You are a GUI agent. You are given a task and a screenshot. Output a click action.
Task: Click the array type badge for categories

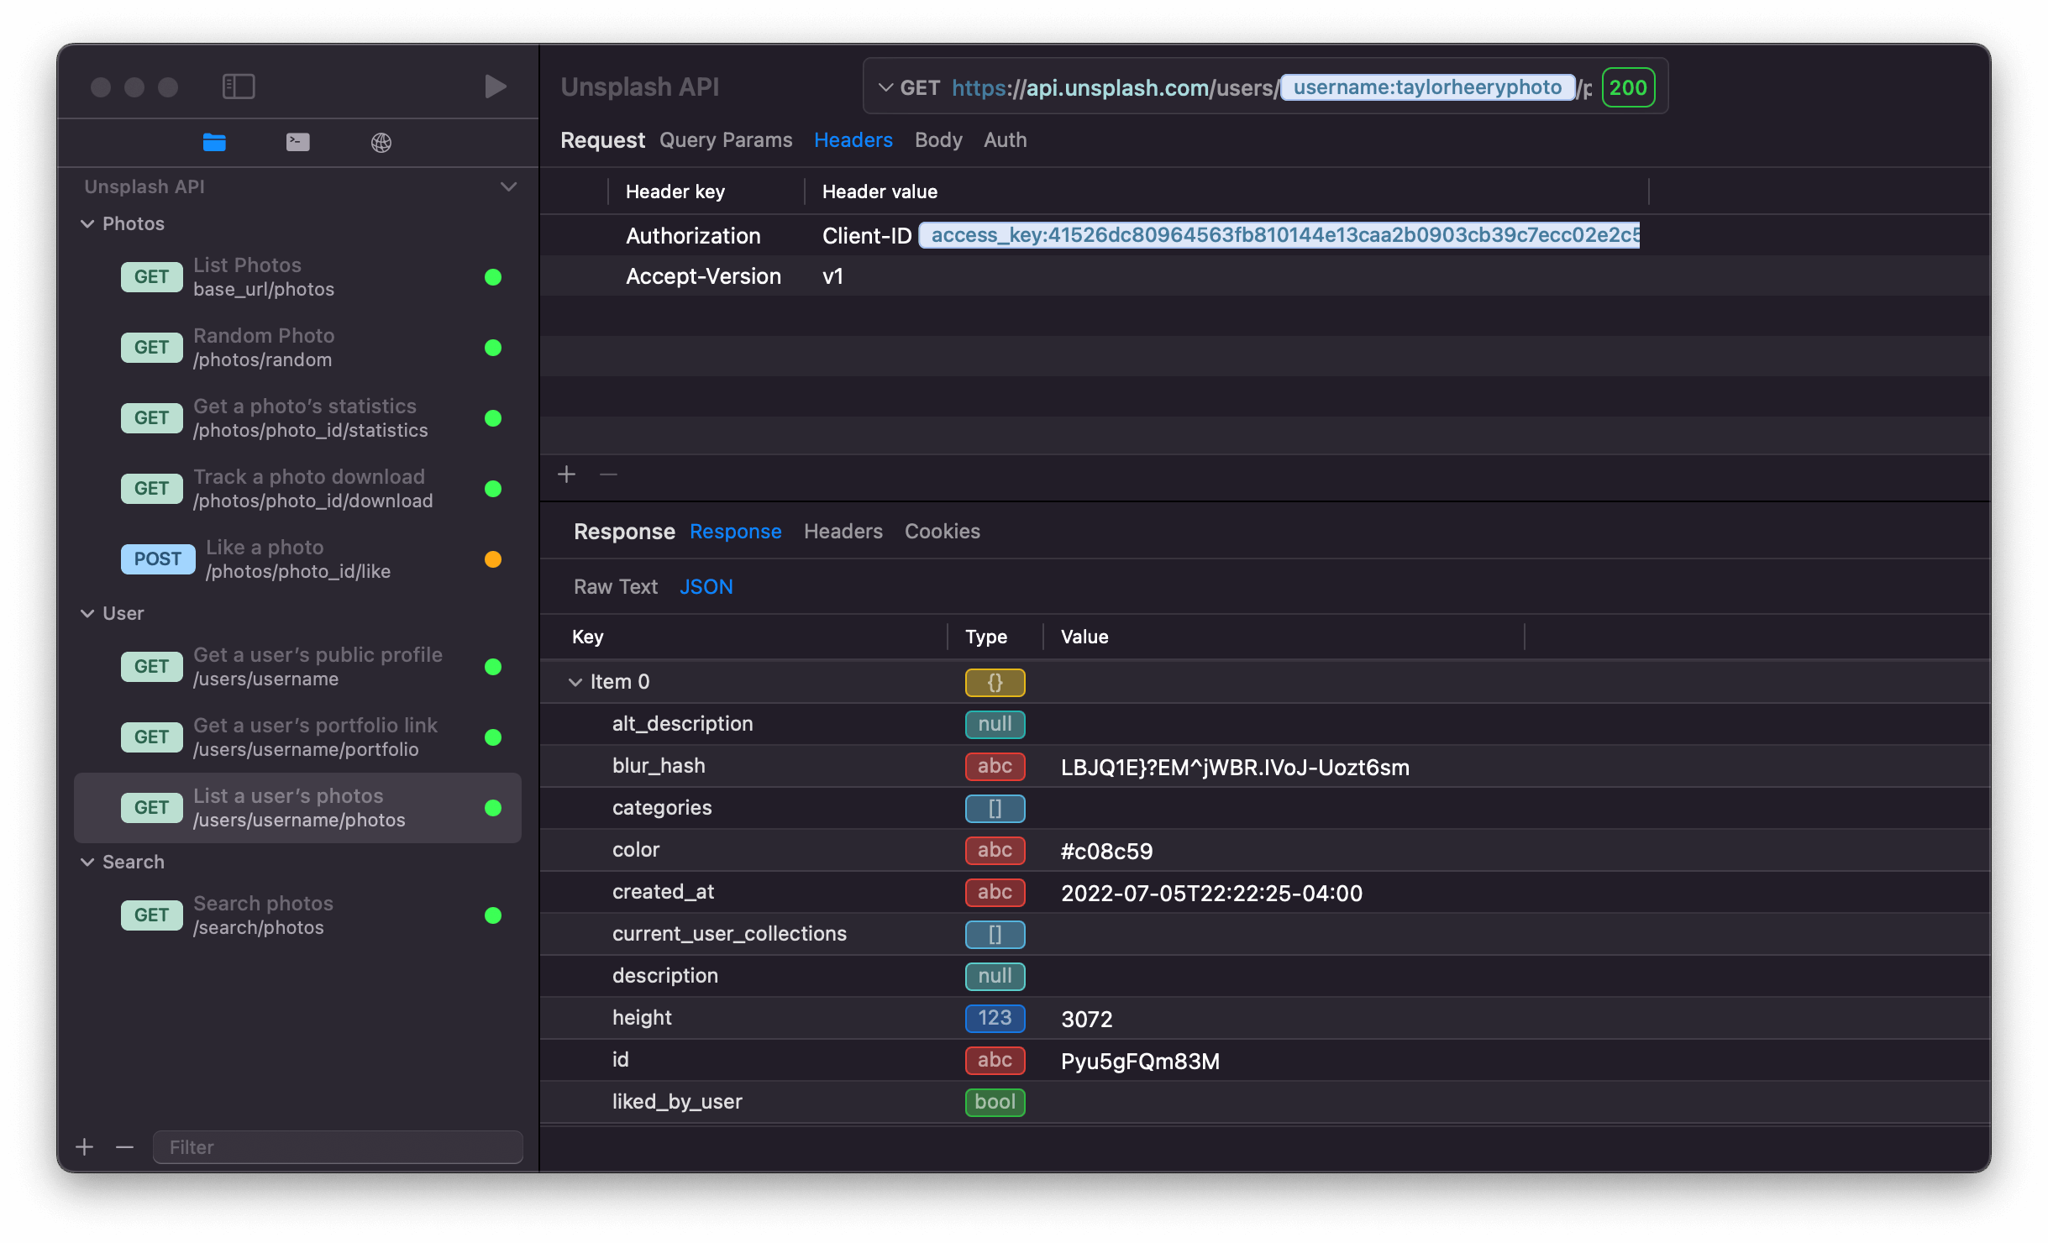click(x=995, y=808)
